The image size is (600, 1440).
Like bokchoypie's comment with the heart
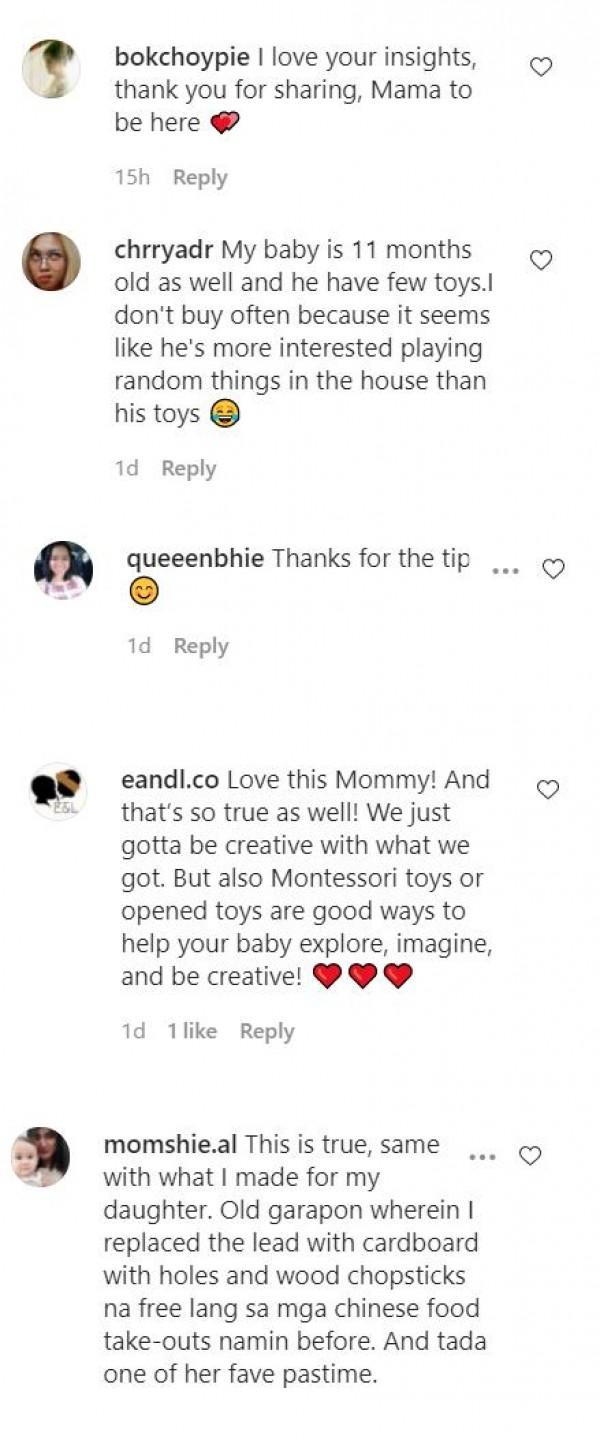pos(541,67)
